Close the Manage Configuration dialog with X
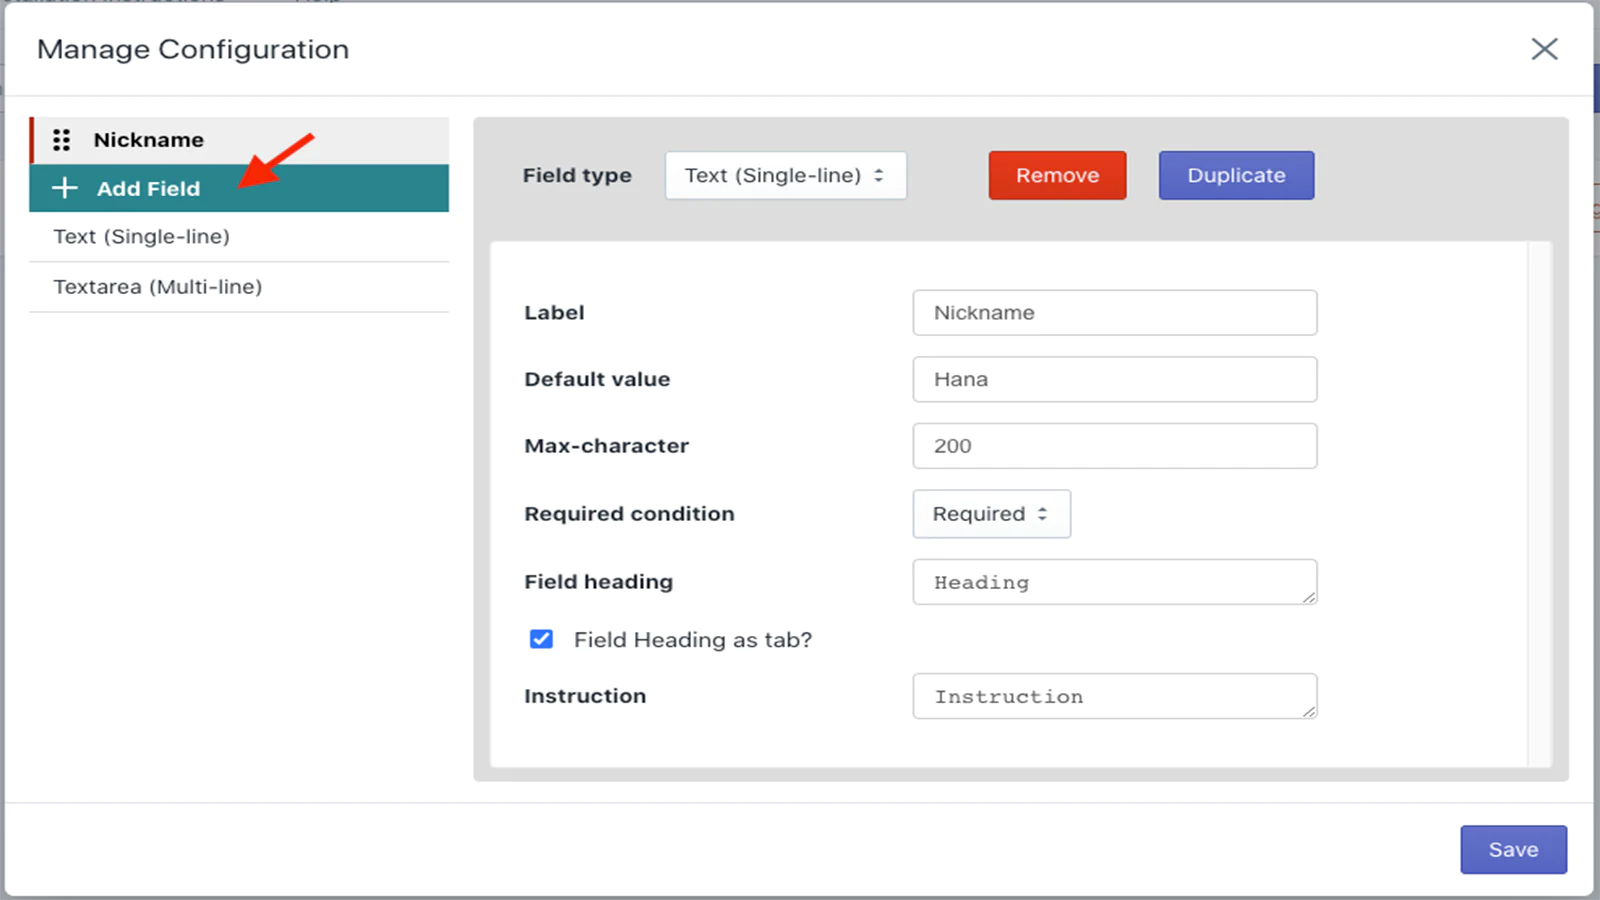Screen dimensions: 1600x900 (x=1544, y=49)
